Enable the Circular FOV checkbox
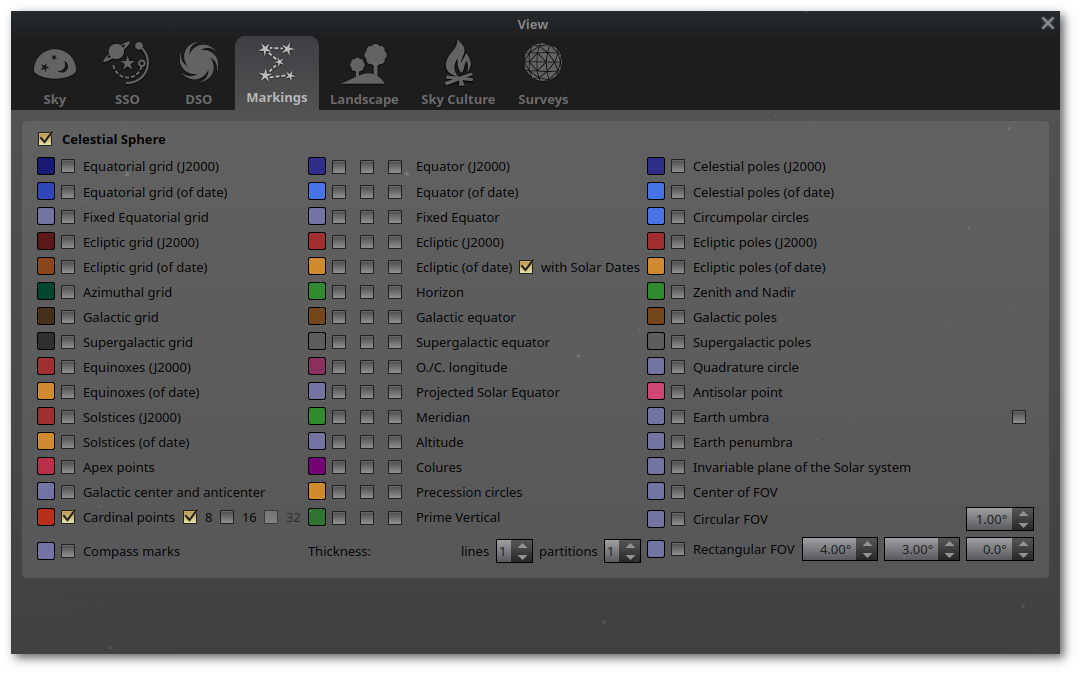1079x673 pixels. 679,519
